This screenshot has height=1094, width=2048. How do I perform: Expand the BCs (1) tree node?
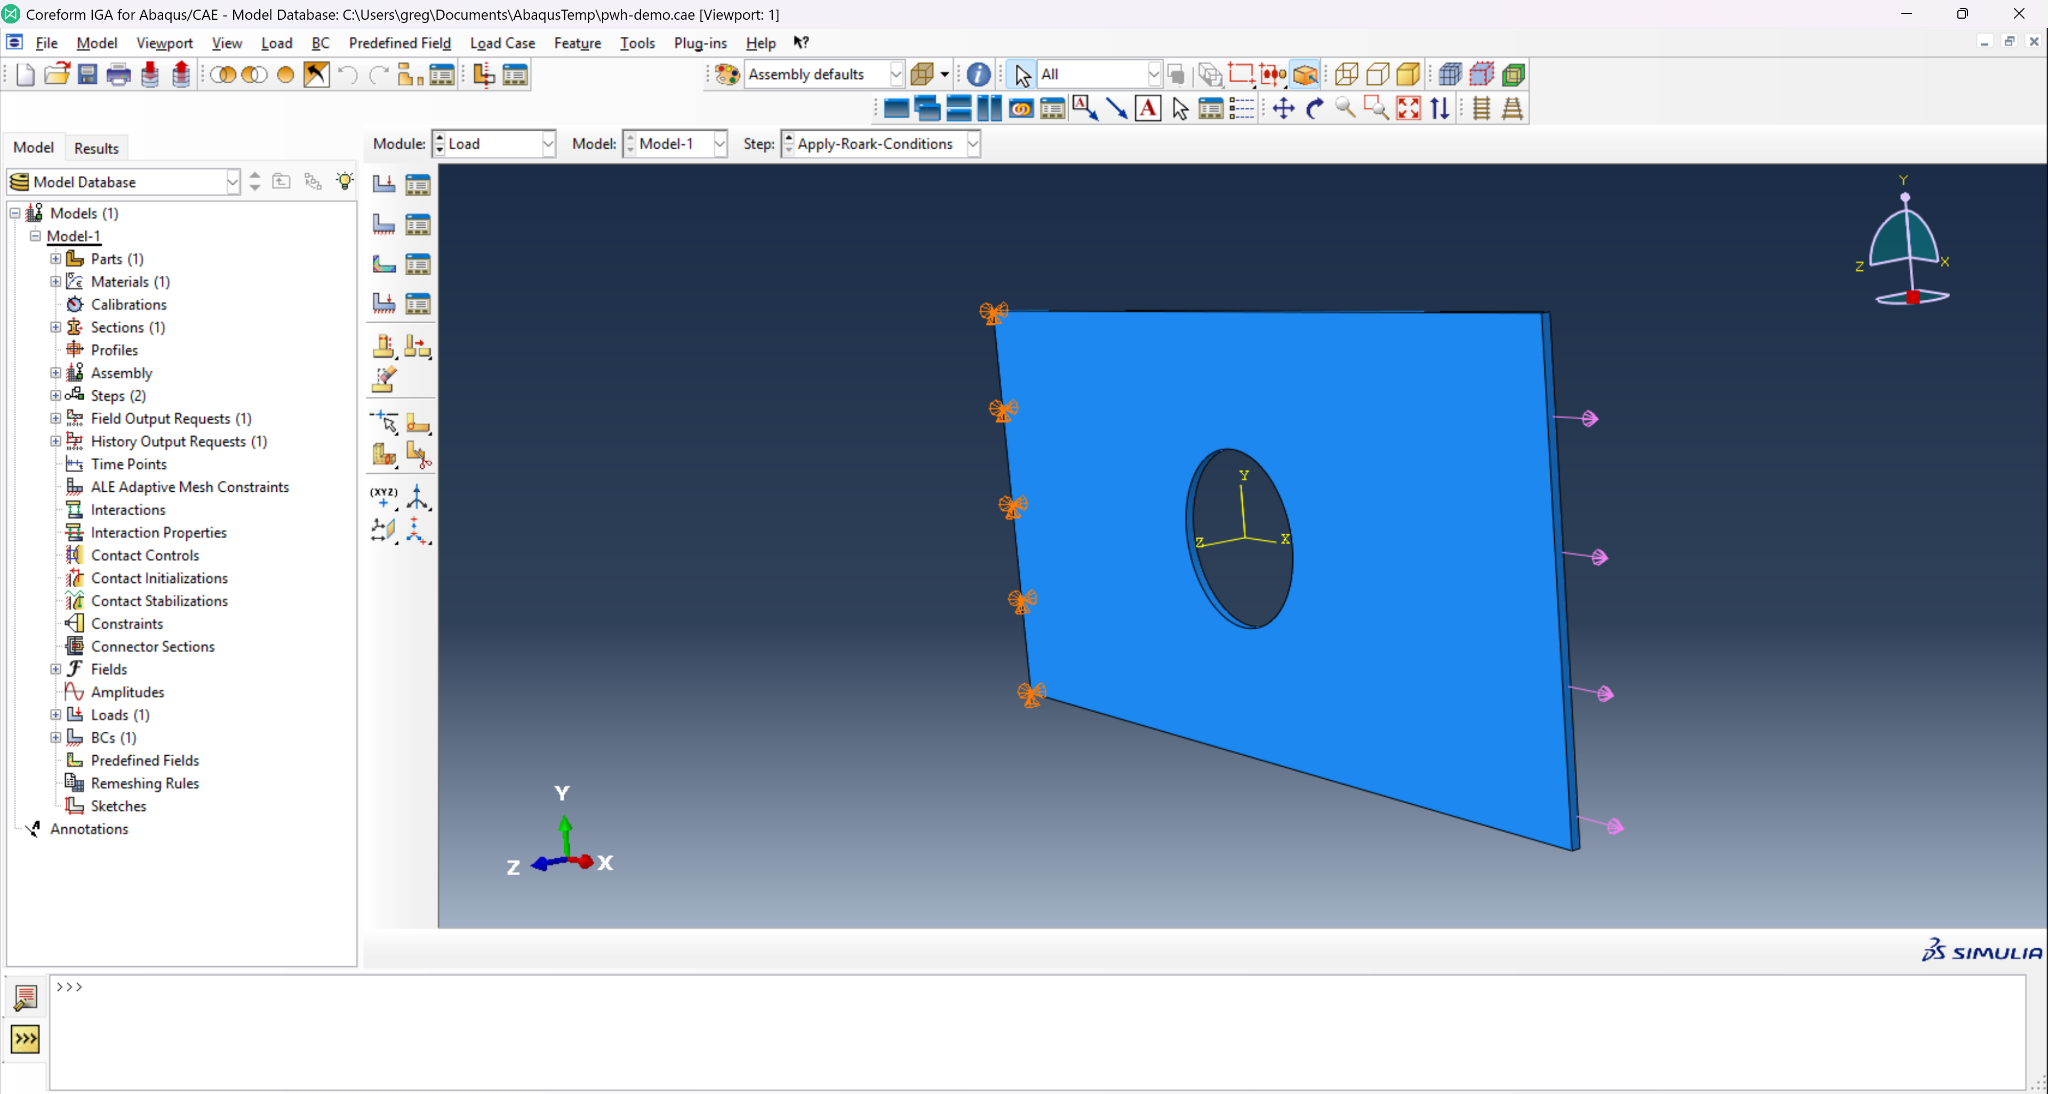56,738
